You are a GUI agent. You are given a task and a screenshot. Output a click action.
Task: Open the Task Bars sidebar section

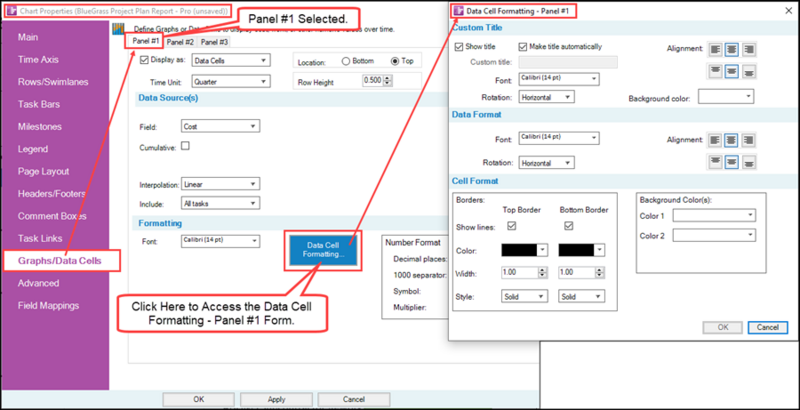click(x=39, y=104)
